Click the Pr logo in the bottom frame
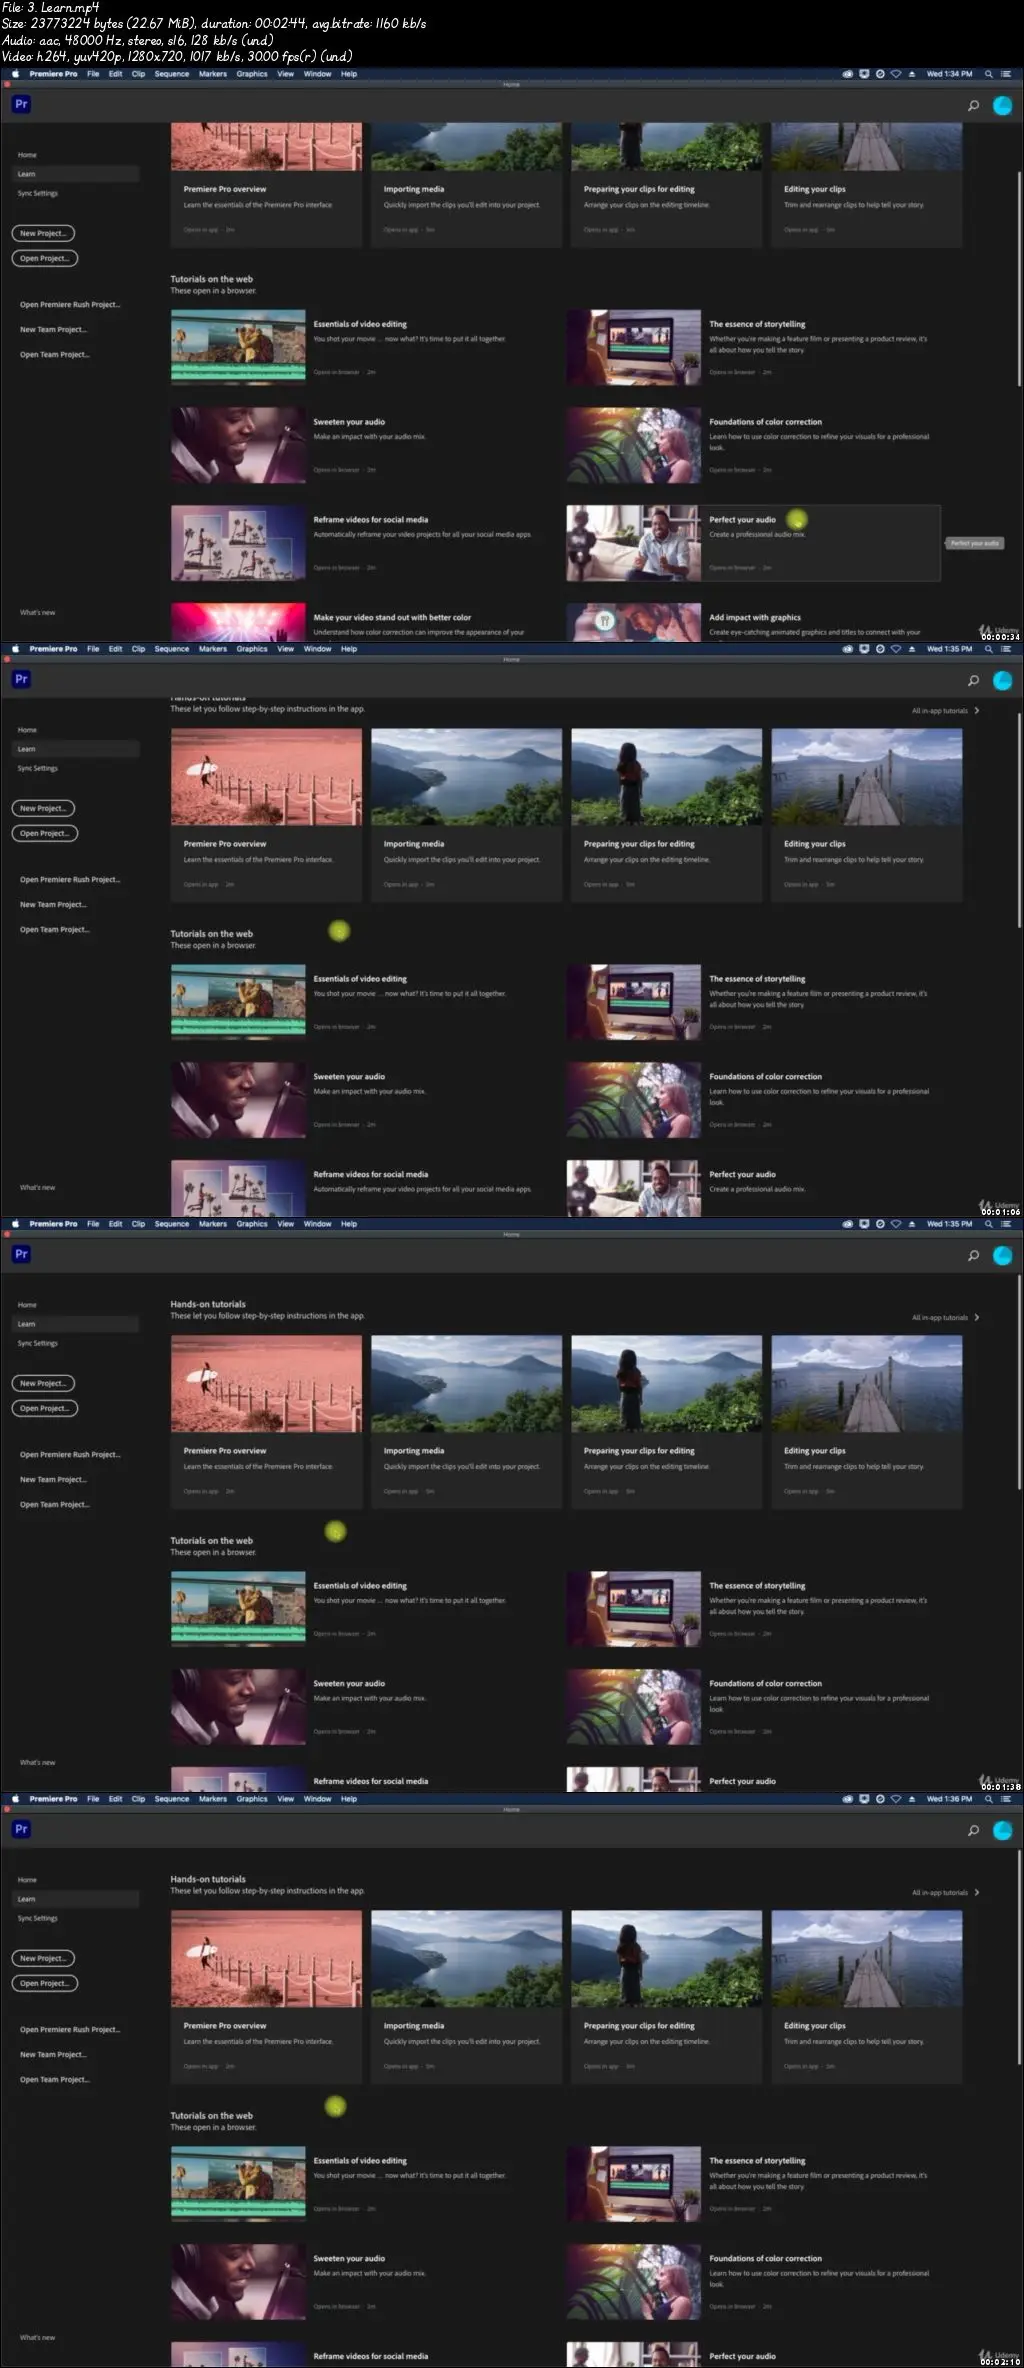This screenshot has width=1024, height=2368. pos(21,1829)
